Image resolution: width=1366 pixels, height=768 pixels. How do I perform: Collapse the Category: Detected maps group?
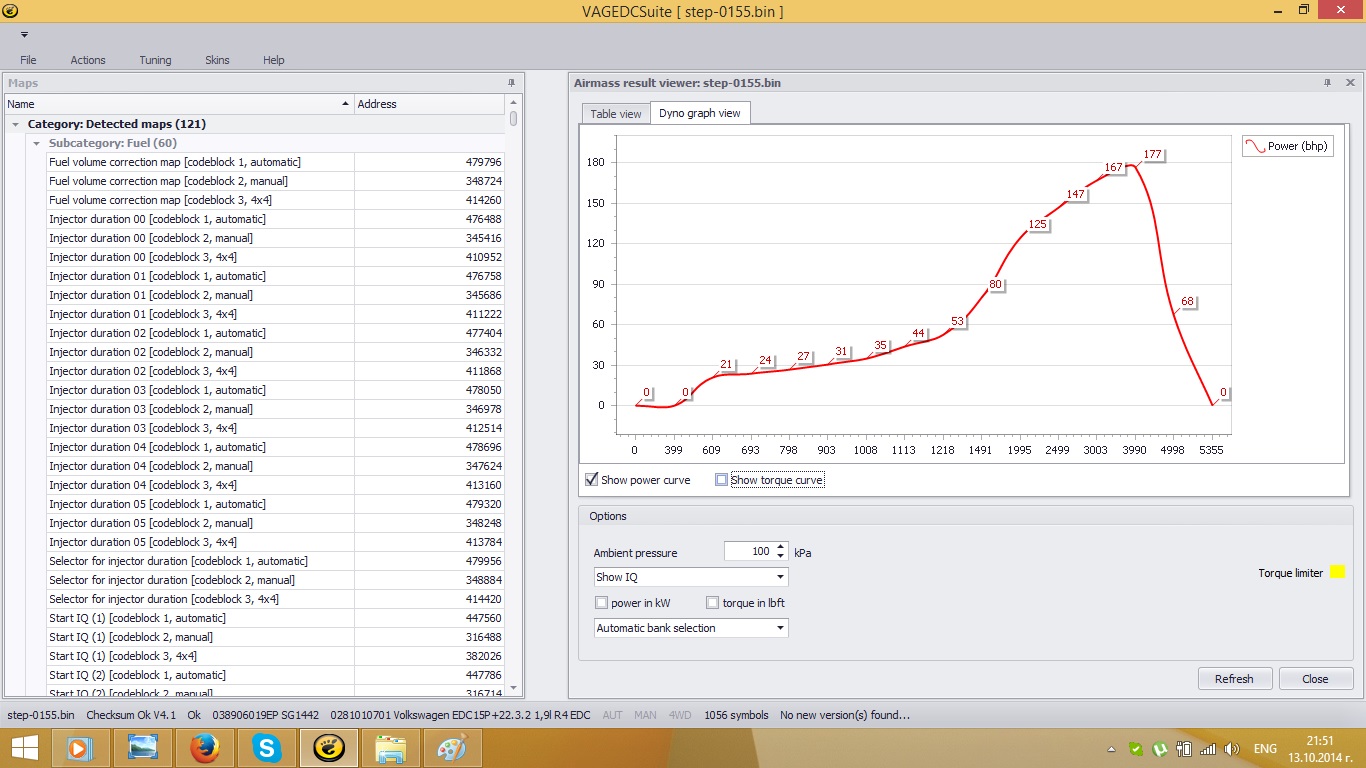tap(15, 124)
